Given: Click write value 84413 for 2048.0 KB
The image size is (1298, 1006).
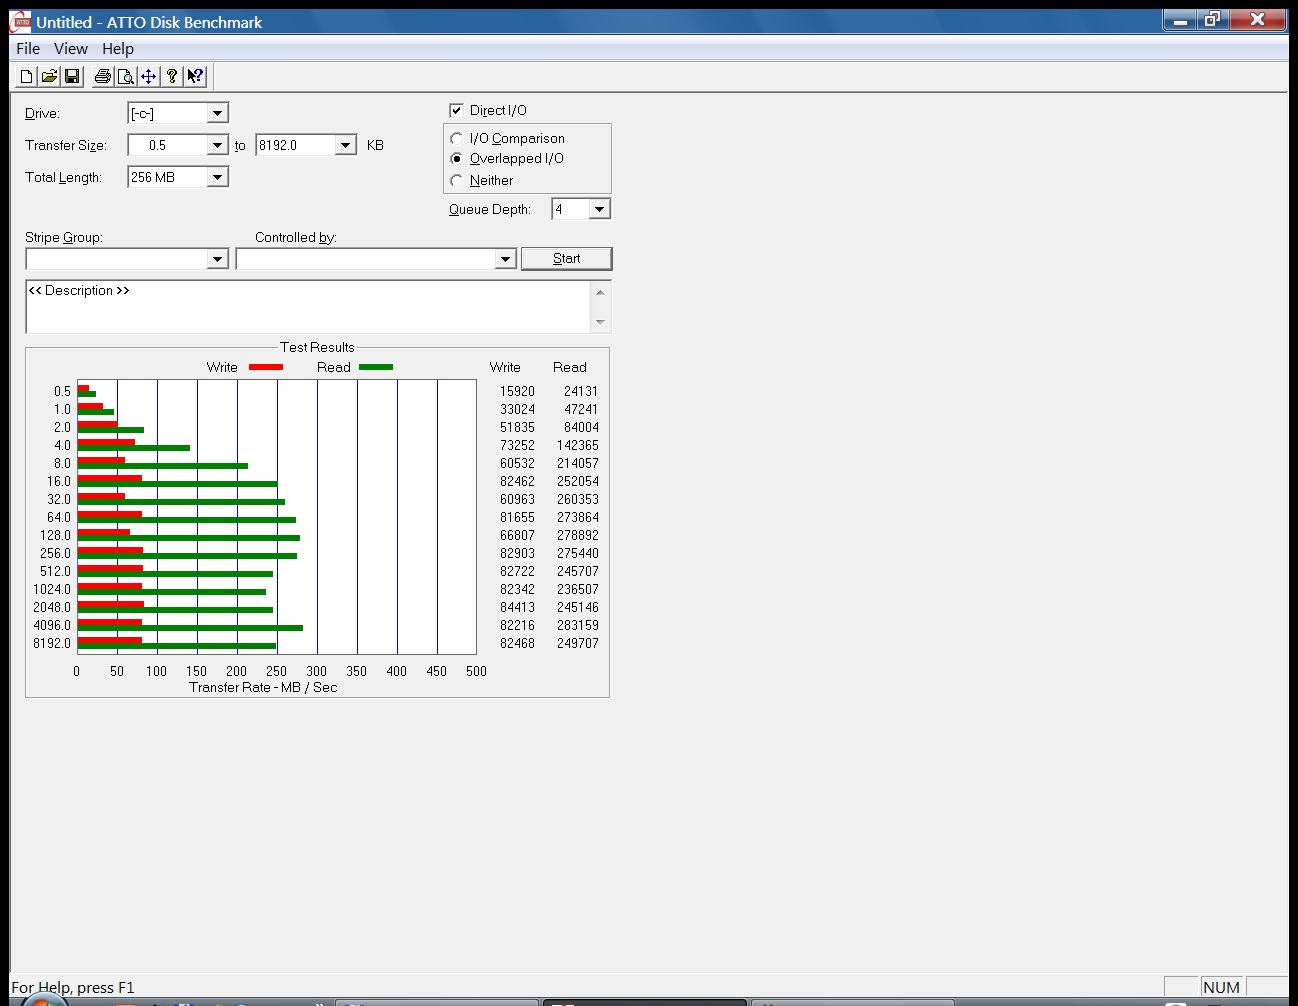Looking at the screenshot, I should [x=517, y=607].
